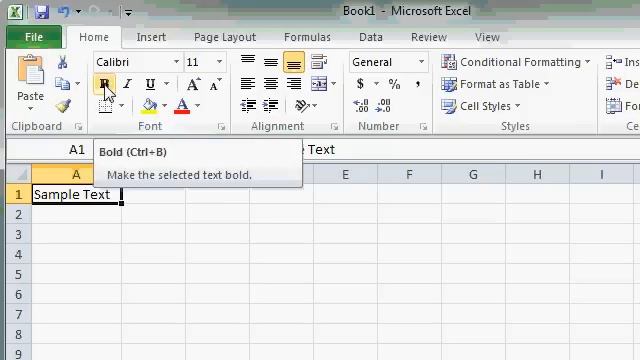Click Decrease Font Size icon
Viewport: 640px width, 360px height.
[x=216, y=84]
